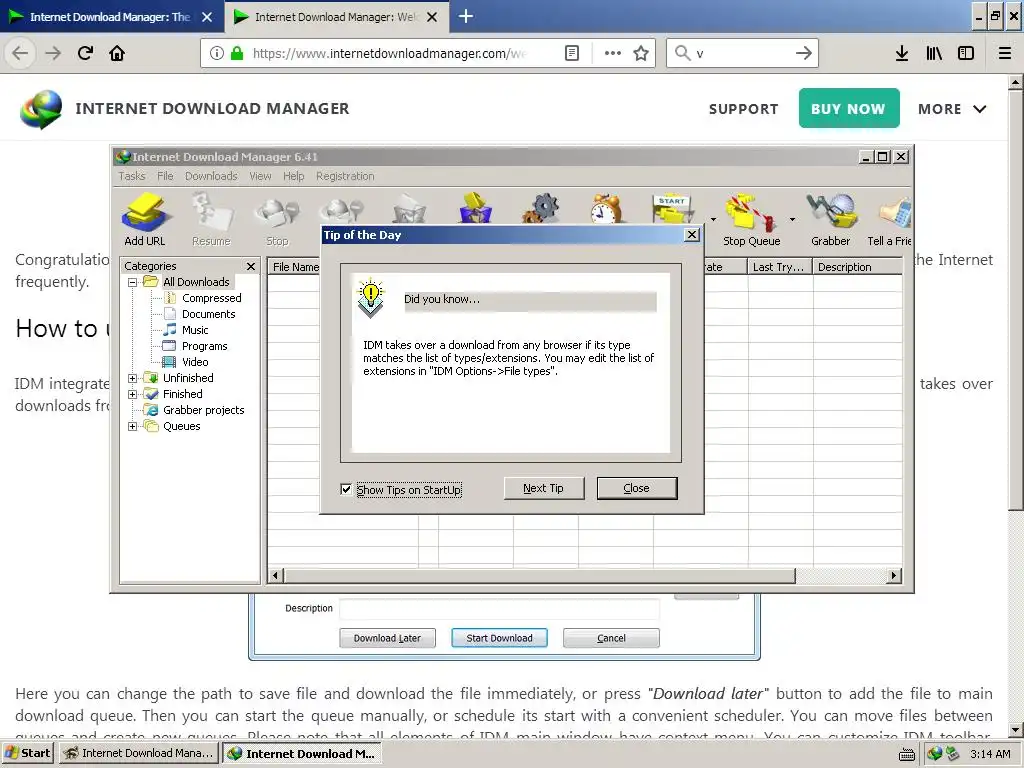This screenshot has height=768, width=1024.
Task: Collapse the All Downloads tree node
Action: click(x=133, y=282)
